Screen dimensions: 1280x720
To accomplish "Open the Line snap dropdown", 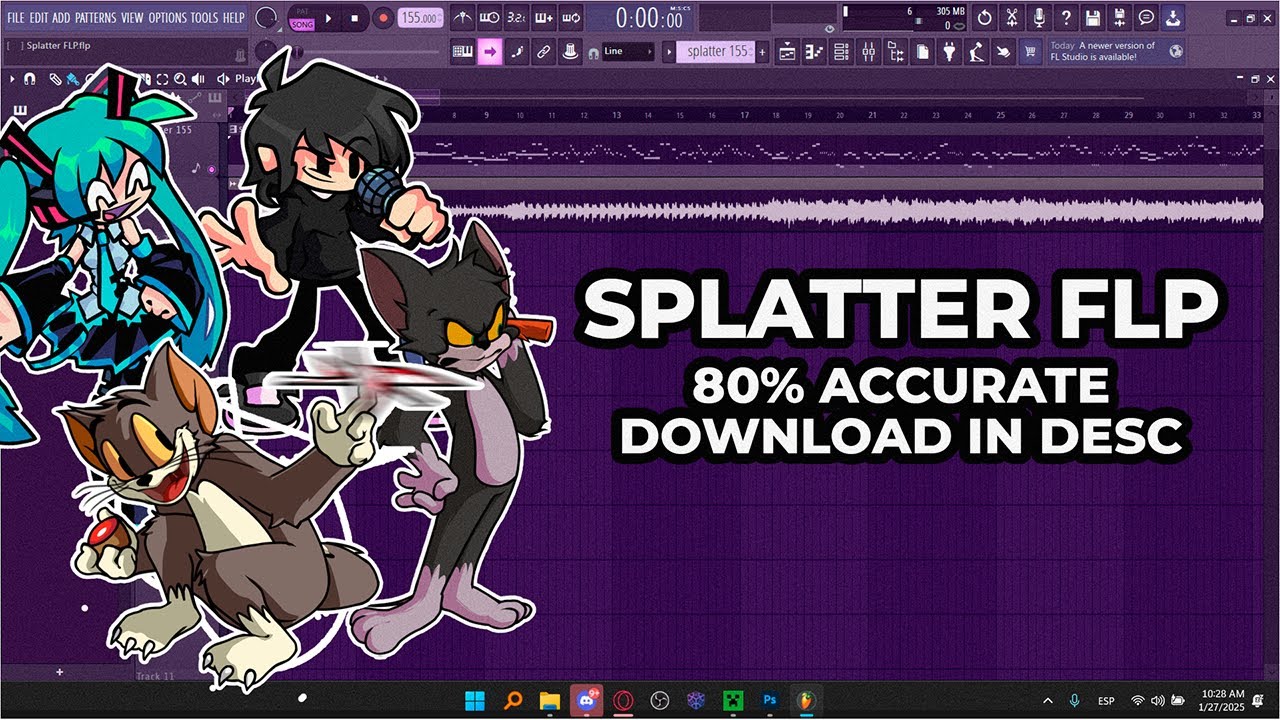I will tap(628, 52).
